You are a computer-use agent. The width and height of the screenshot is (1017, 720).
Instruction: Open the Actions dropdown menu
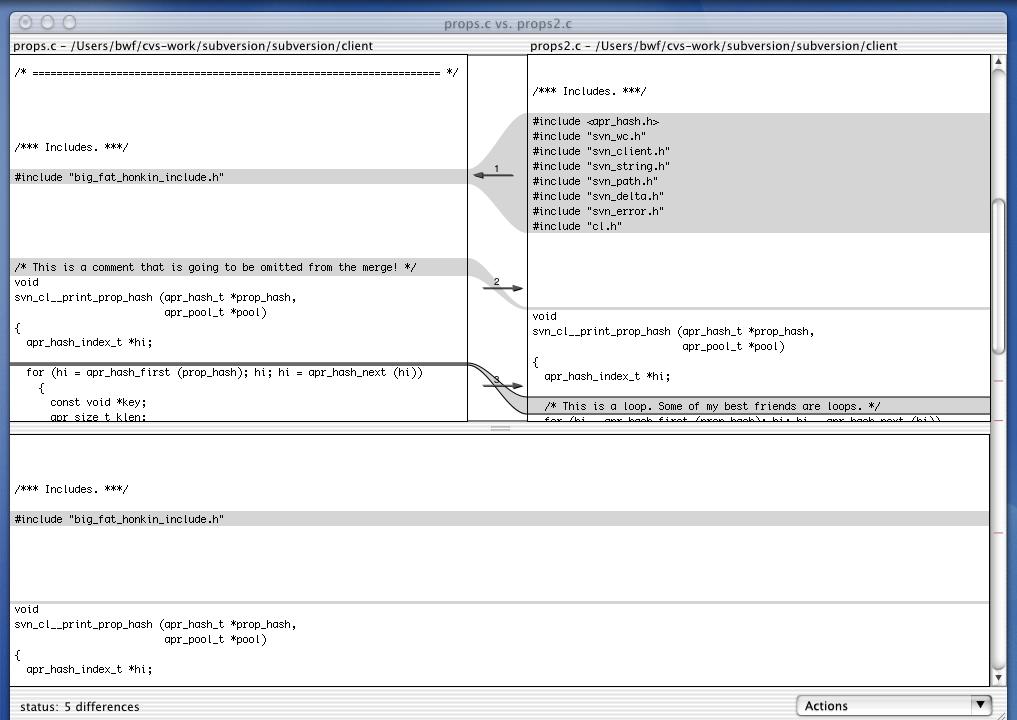895,706
